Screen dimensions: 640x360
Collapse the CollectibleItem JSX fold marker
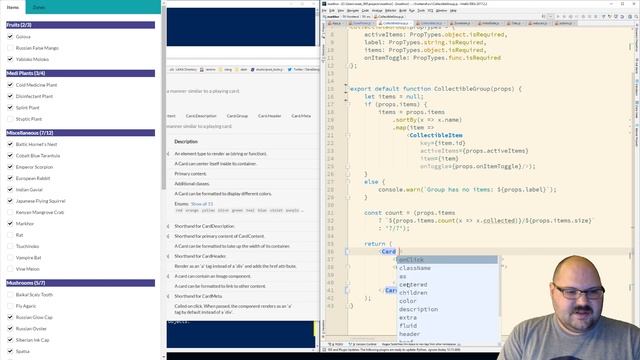(x=349, y=136)
